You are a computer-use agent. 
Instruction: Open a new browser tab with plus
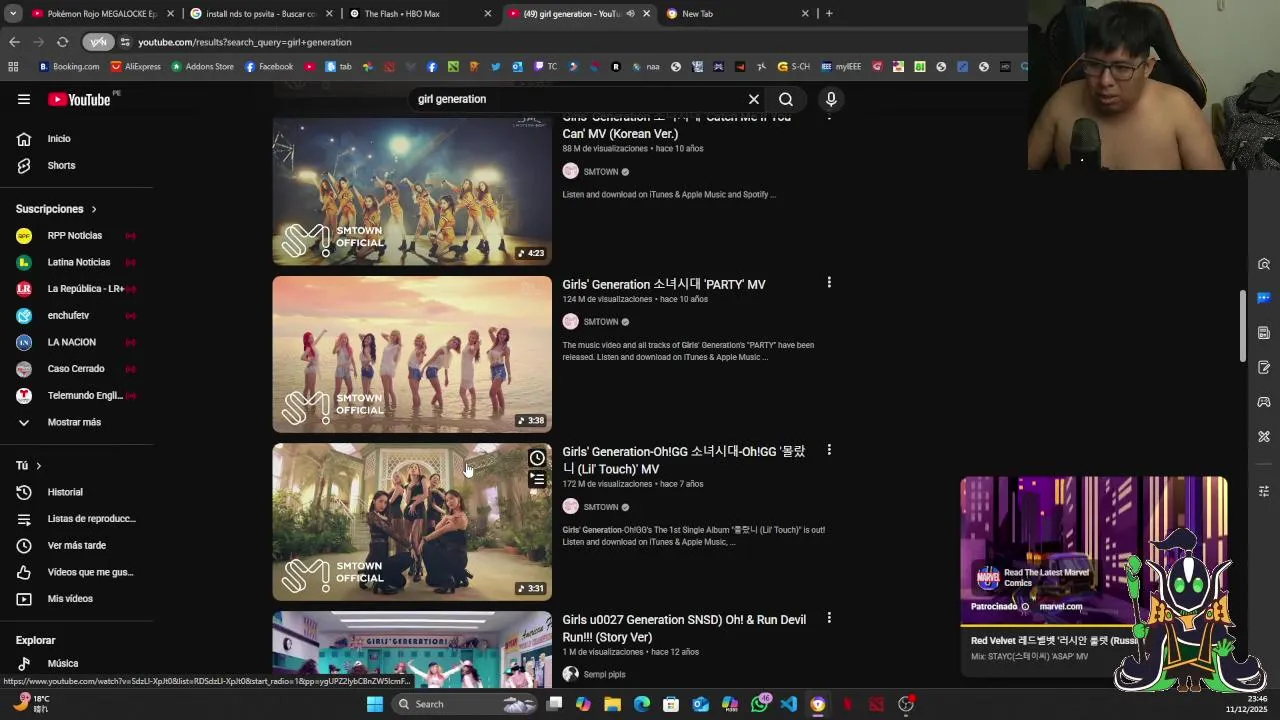point(829,14)
